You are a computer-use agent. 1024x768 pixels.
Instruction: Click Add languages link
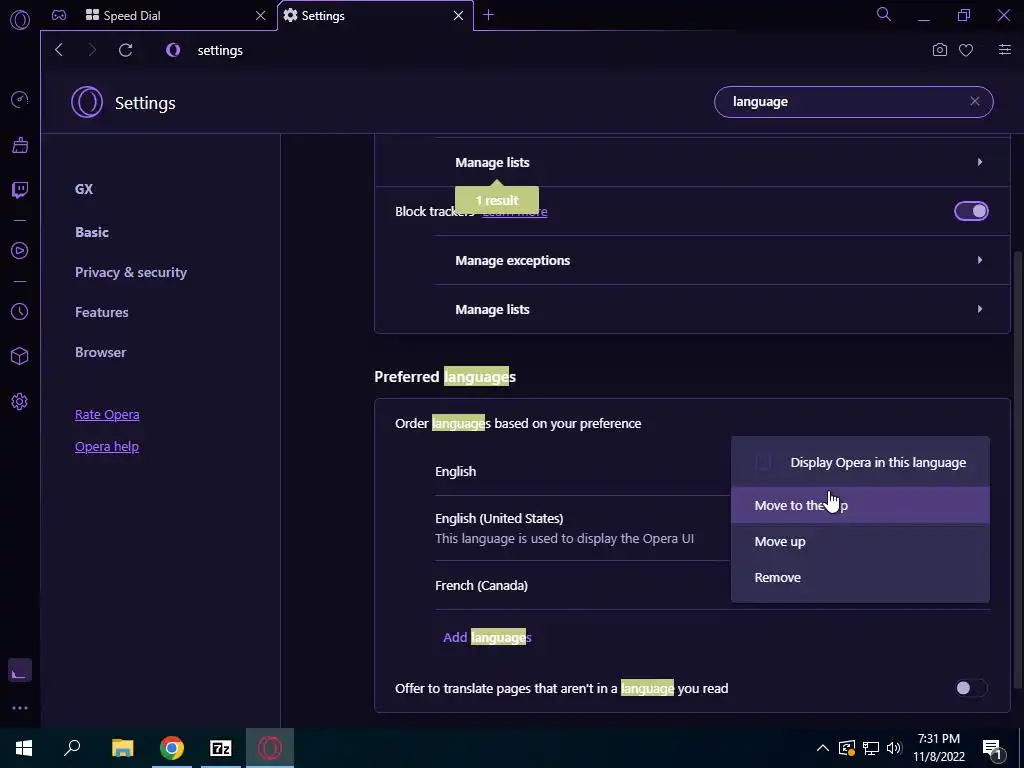(x=487, y=637)
